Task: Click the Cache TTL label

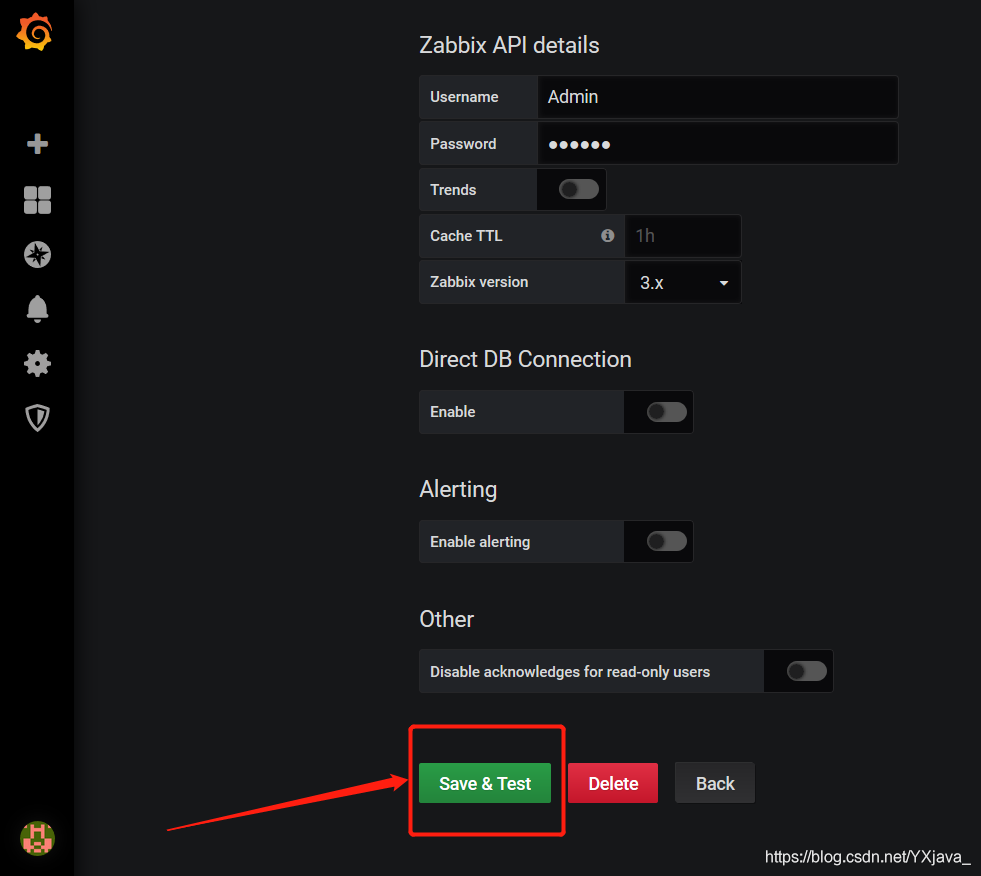Action: (466, 236)
